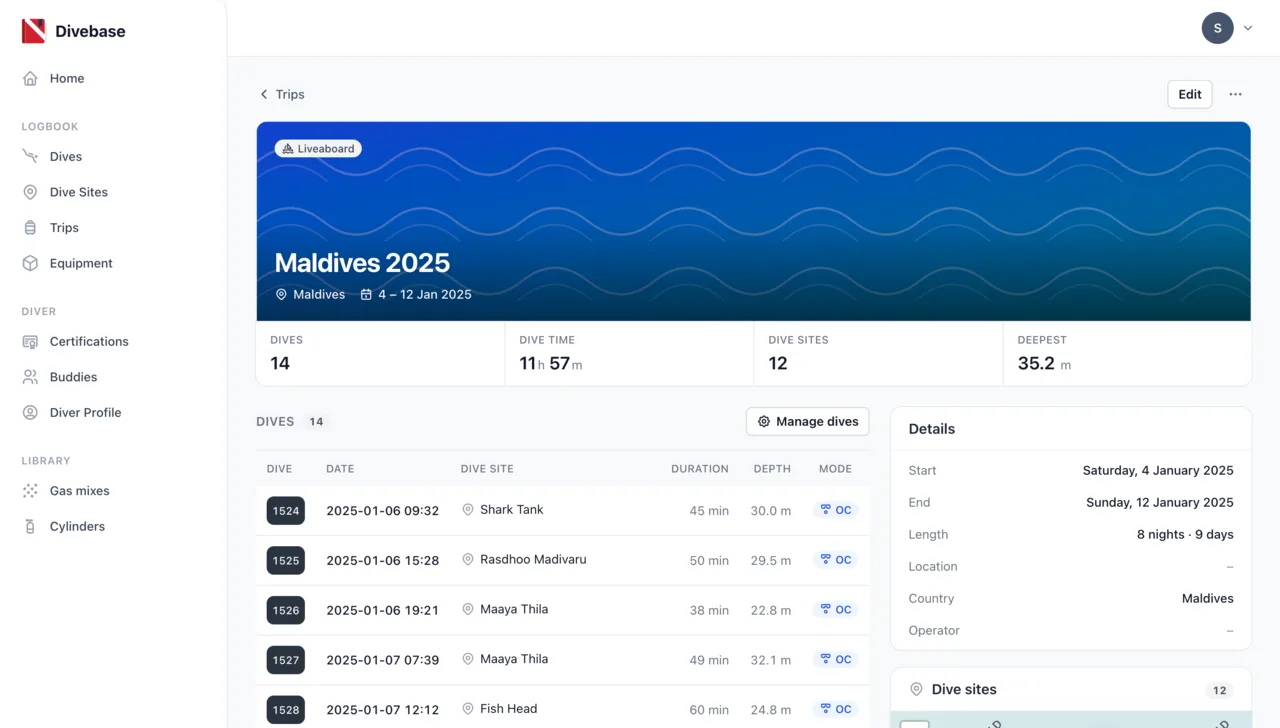Screen dimensions: 1280x728
Task: Click the date 2025-01-07 07:39
Action: click(x=382, y=660)
